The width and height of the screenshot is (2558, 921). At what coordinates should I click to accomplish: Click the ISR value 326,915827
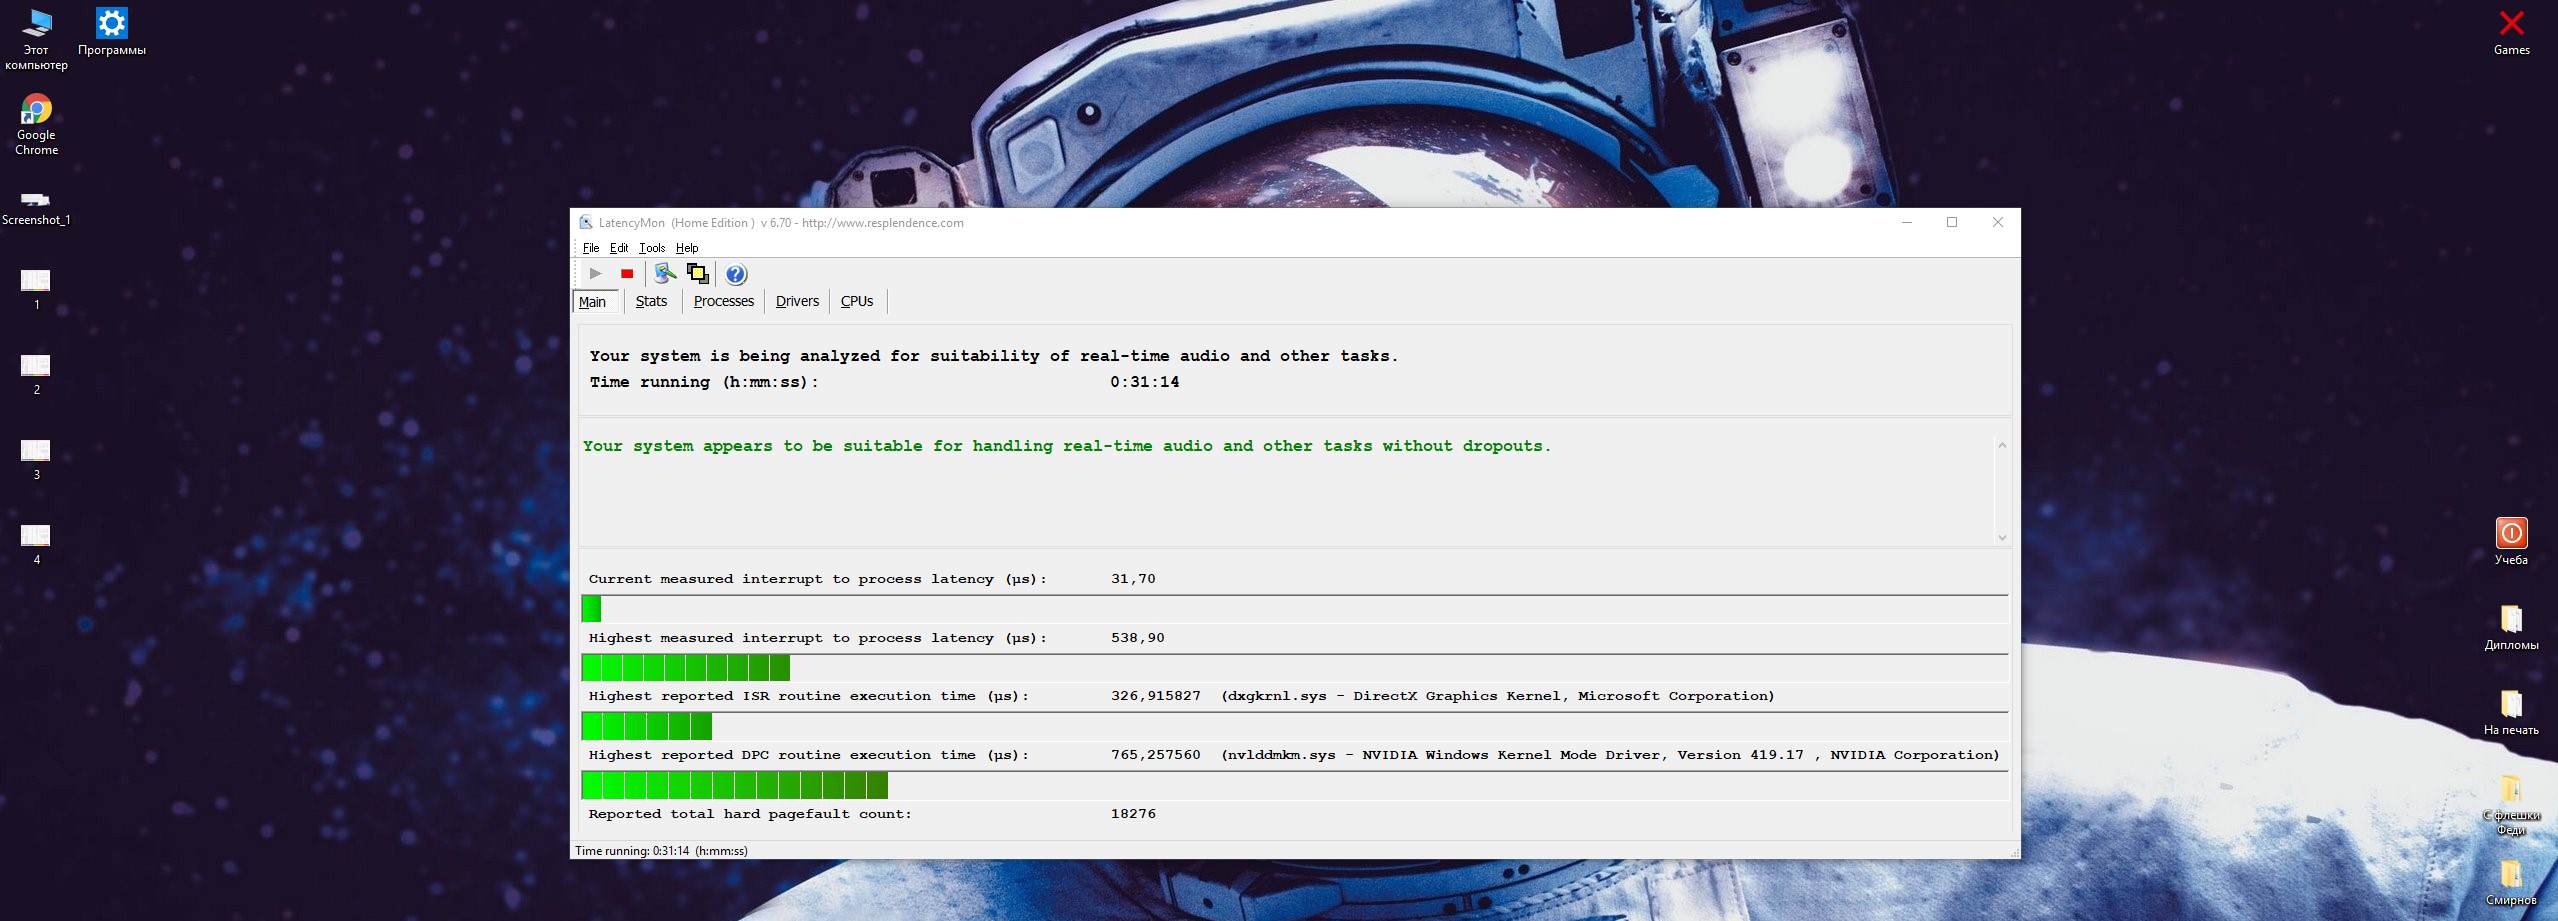click(1156, 696)
